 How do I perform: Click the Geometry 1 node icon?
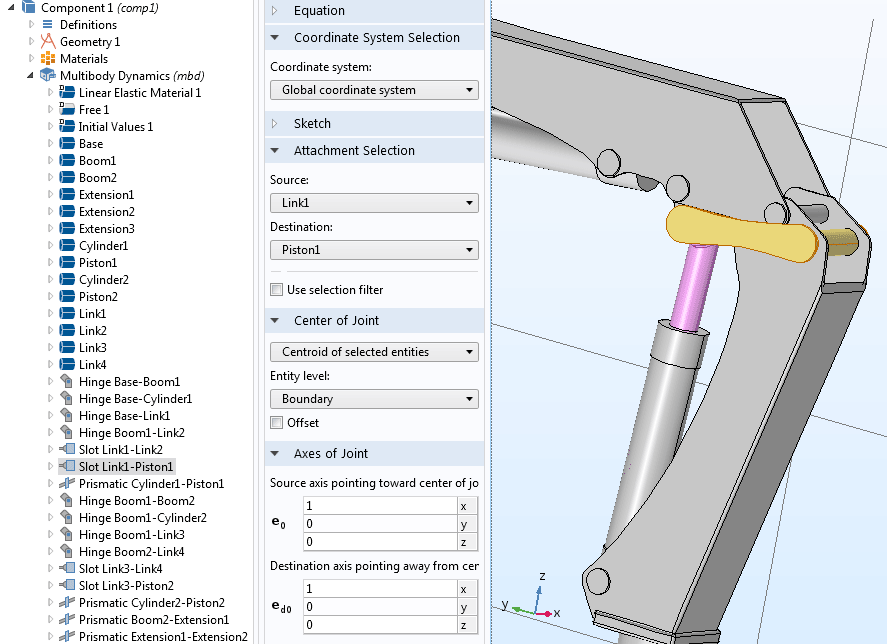tap(48, 42)
